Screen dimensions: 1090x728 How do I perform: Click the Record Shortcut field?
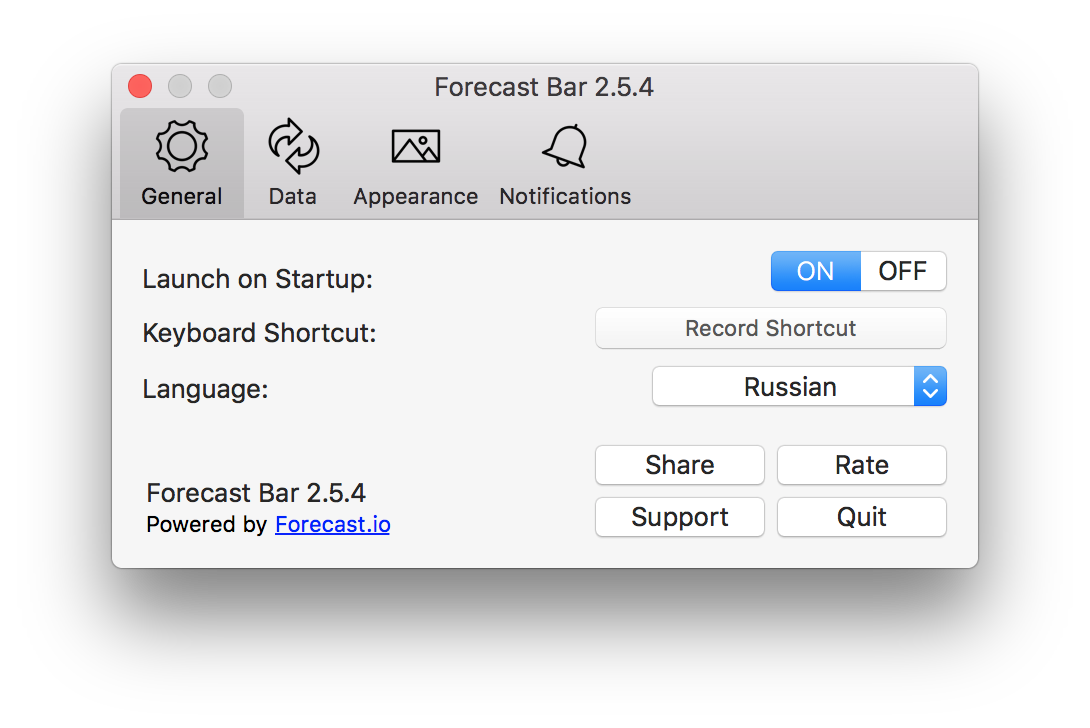(770, 328)
